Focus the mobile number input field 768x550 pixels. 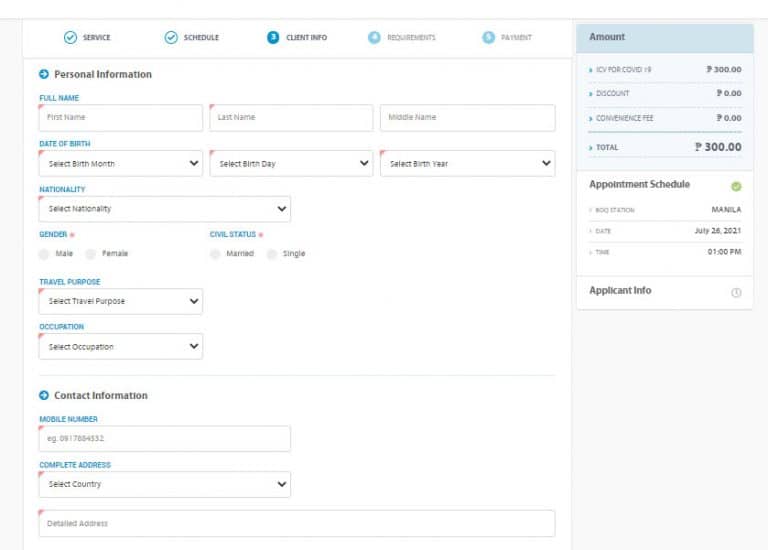(164, 439)
